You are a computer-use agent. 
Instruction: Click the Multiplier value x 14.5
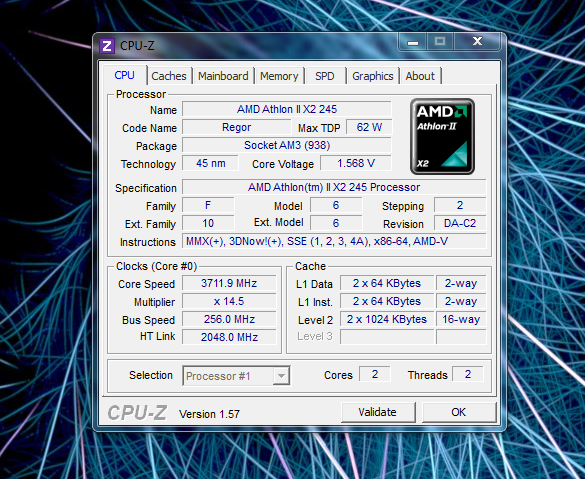(229, 301)
